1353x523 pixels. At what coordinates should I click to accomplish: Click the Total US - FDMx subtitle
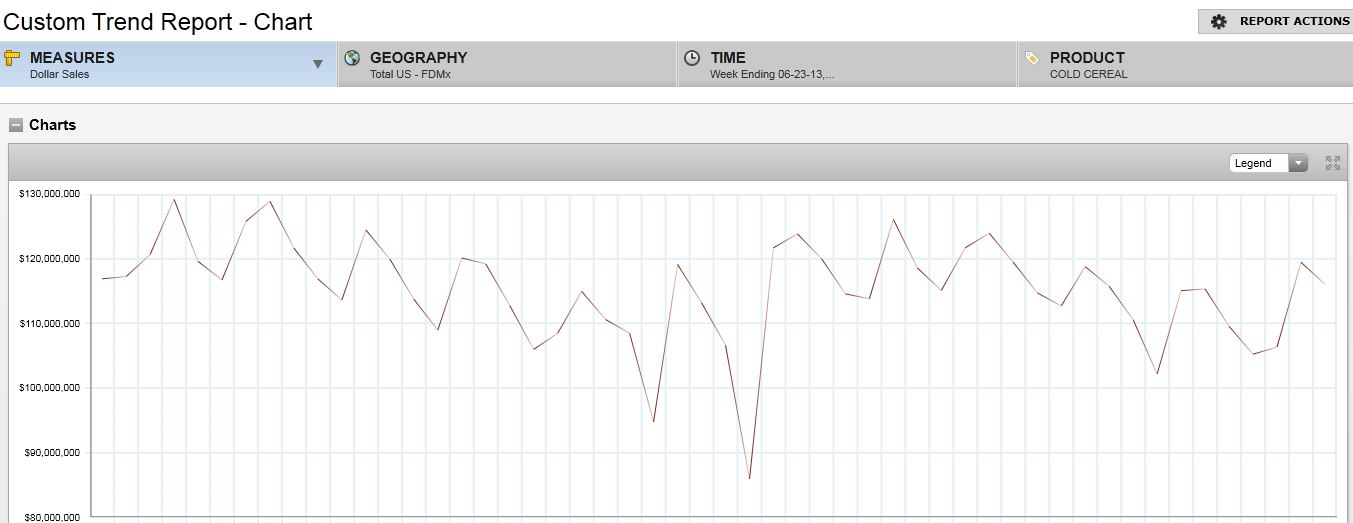click(x=410, y=74)
